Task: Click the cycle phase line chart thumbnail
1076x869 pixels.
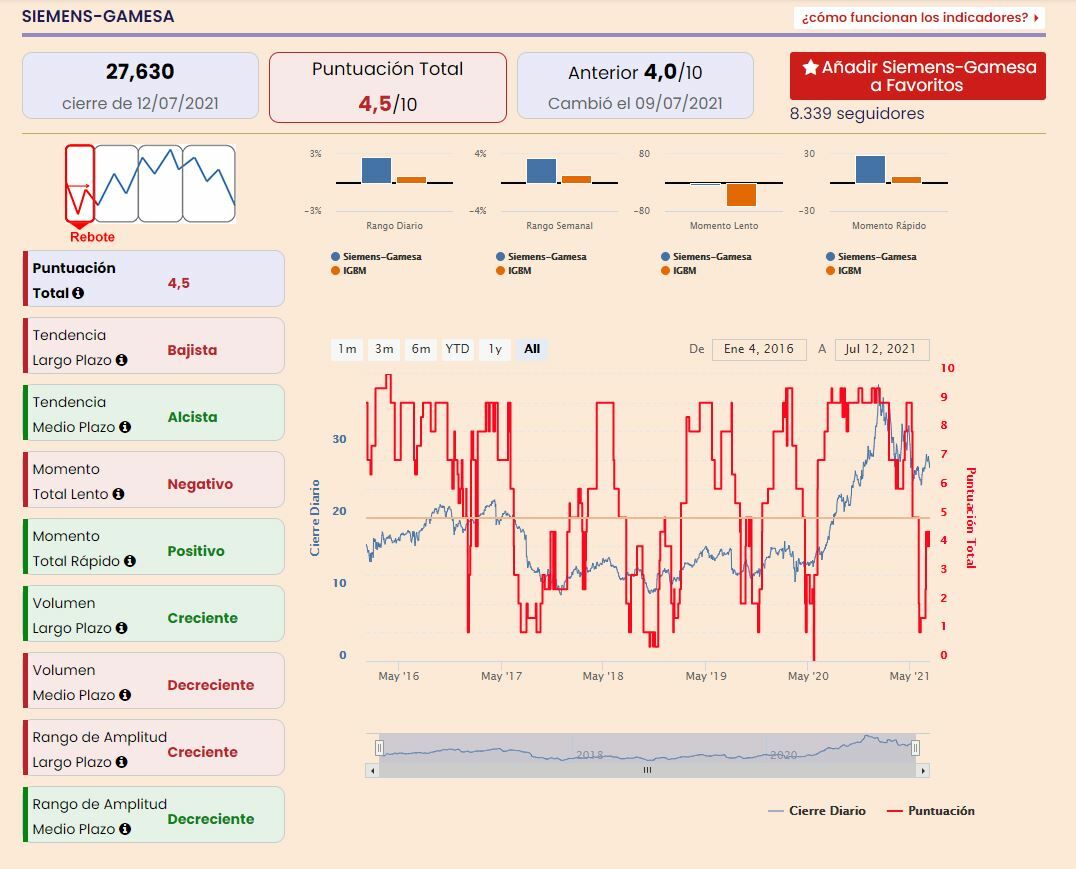Action: tap(150, 183)
